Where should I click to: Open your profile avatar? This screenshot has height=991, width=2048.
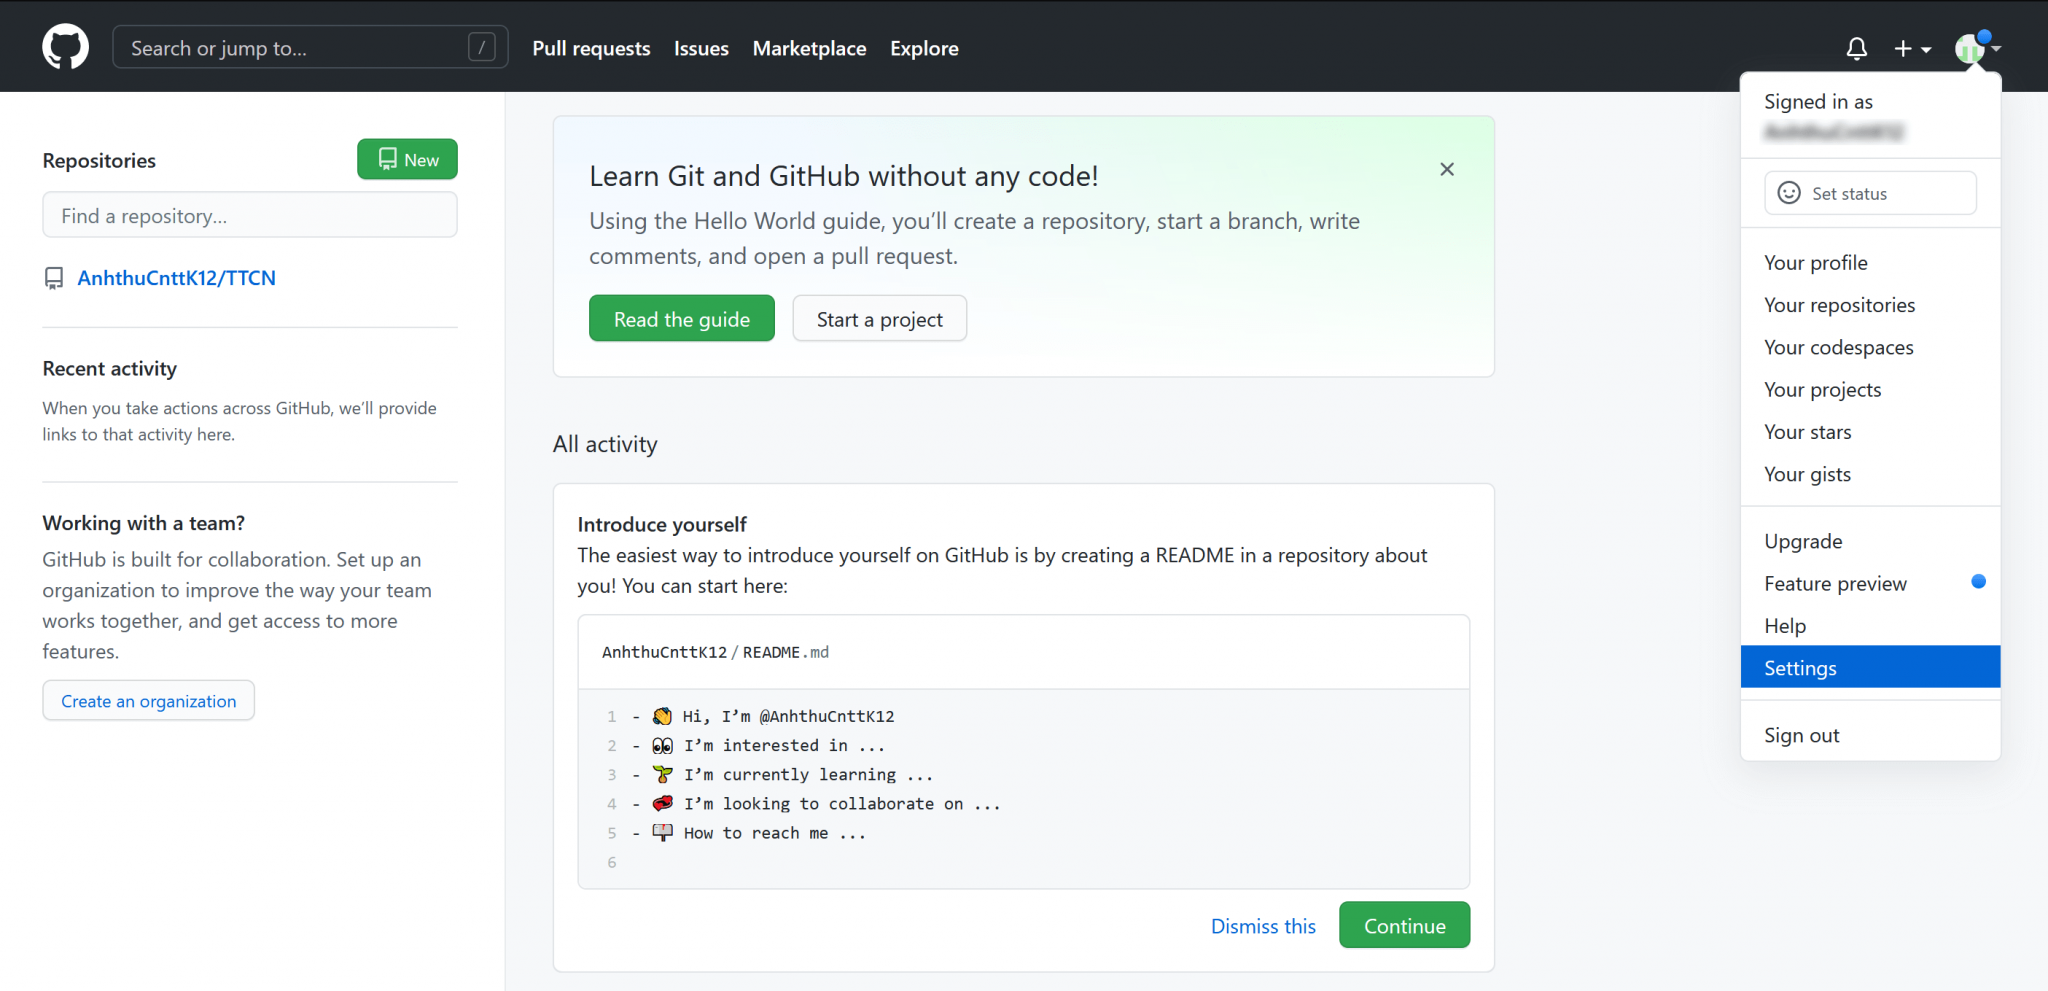pos(1969,48)
